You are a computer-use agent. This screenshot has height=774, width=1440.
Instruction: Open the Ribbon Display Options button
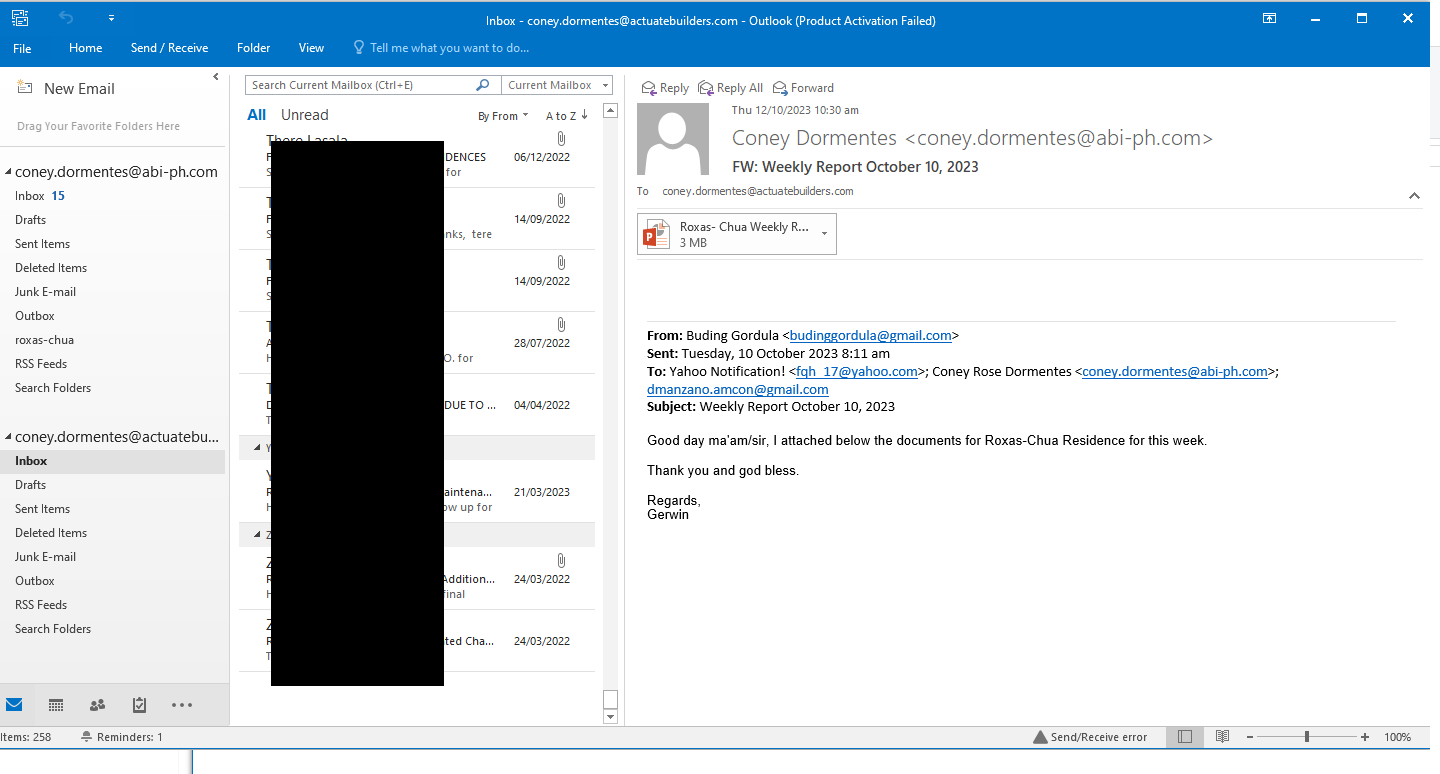click(x=1269, y=18)
